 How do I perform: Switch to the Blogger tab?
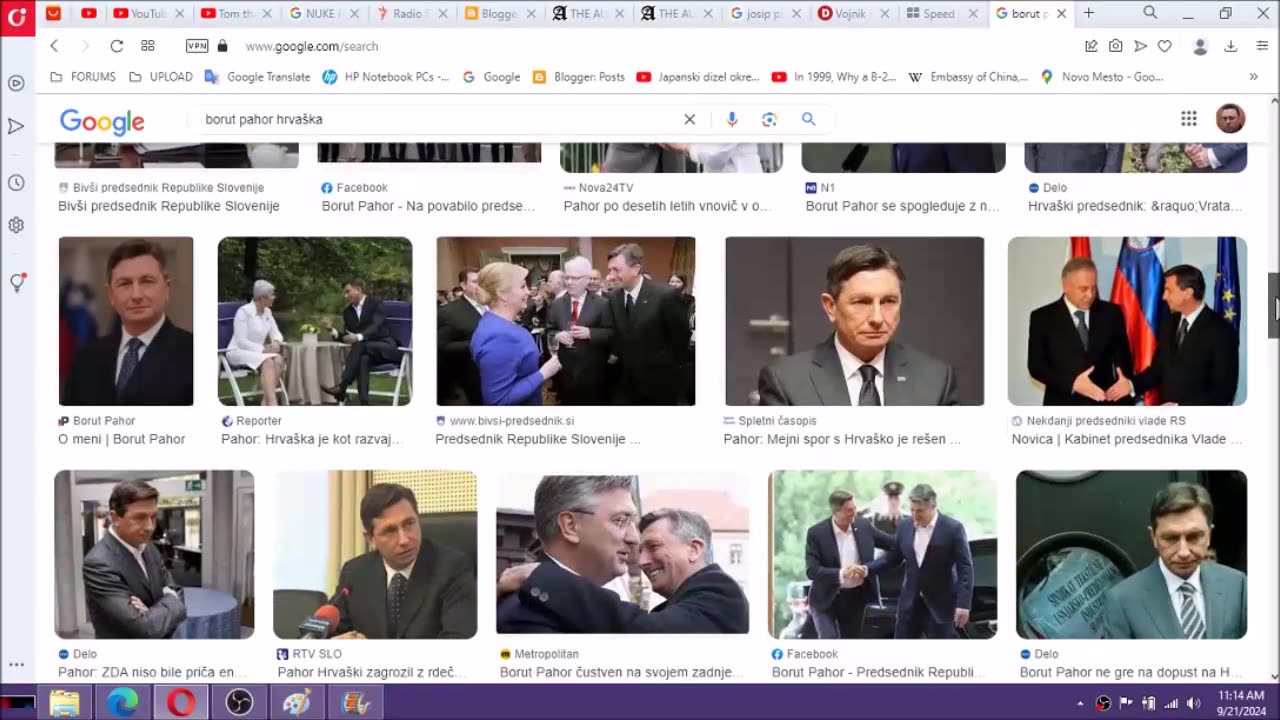(499, 14)
